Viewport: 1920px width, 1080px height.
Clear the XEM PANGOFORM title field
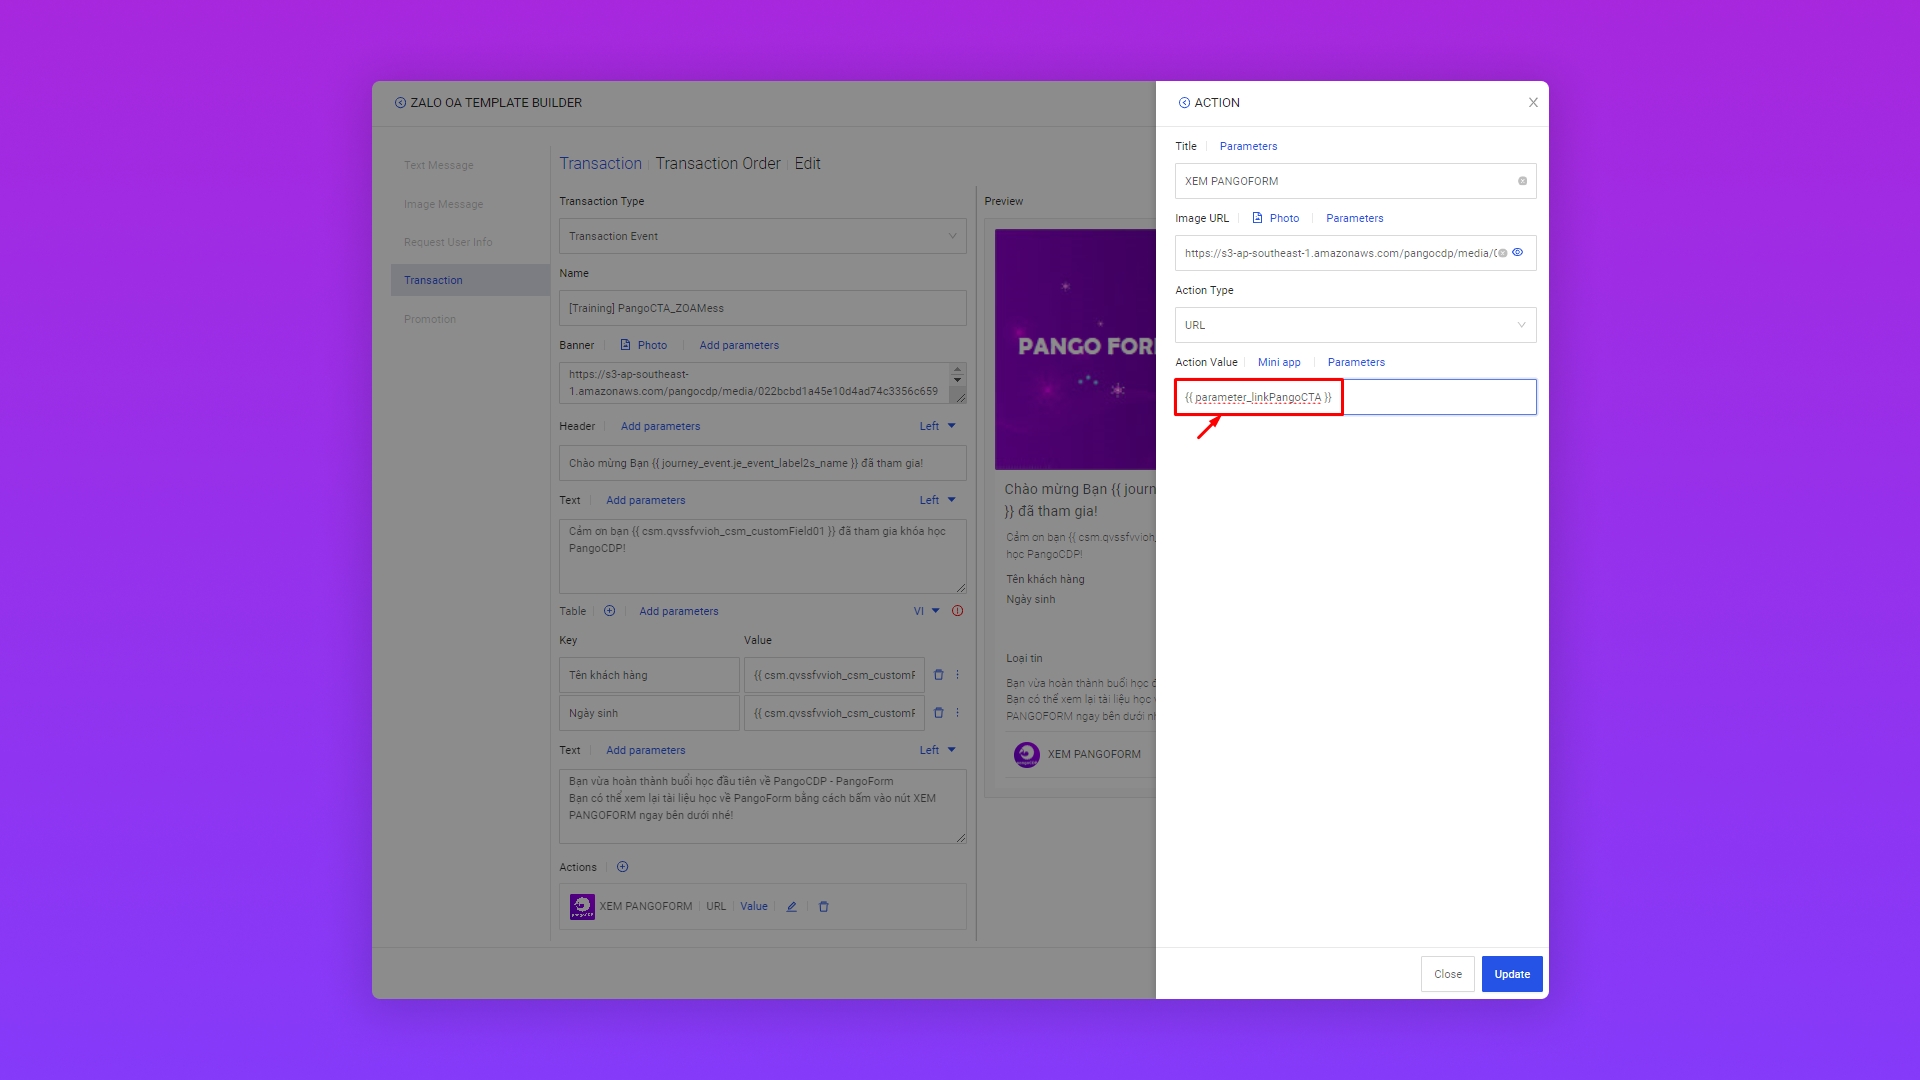pos(1522,181)
